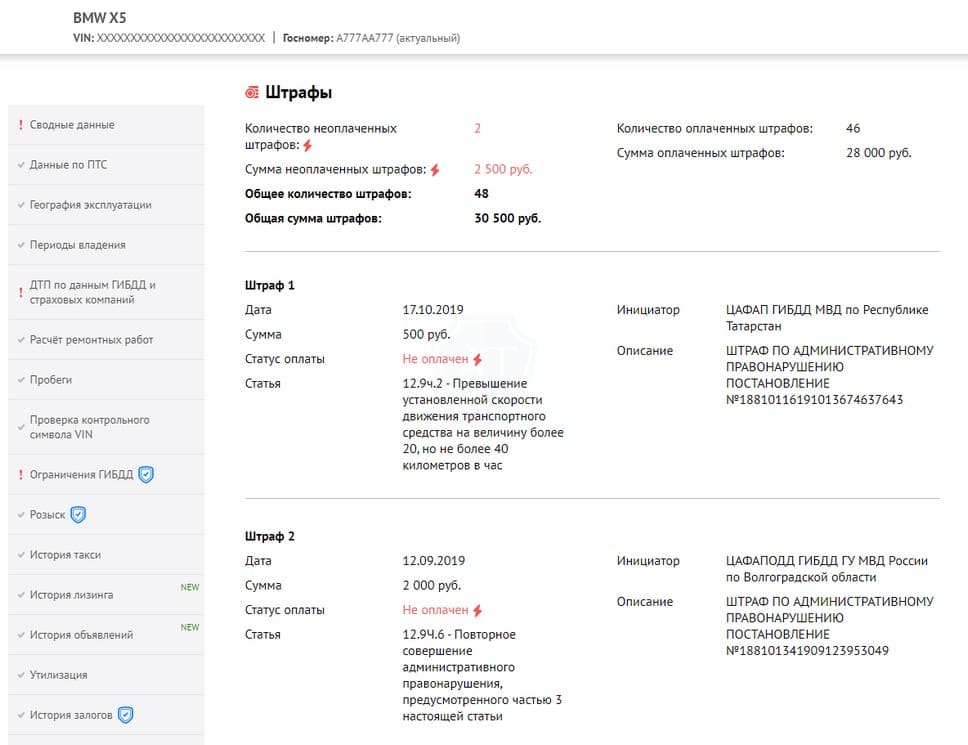Click the paid fines count 46
The height and width of the screenshot is (745, 968).
[853, 128]
